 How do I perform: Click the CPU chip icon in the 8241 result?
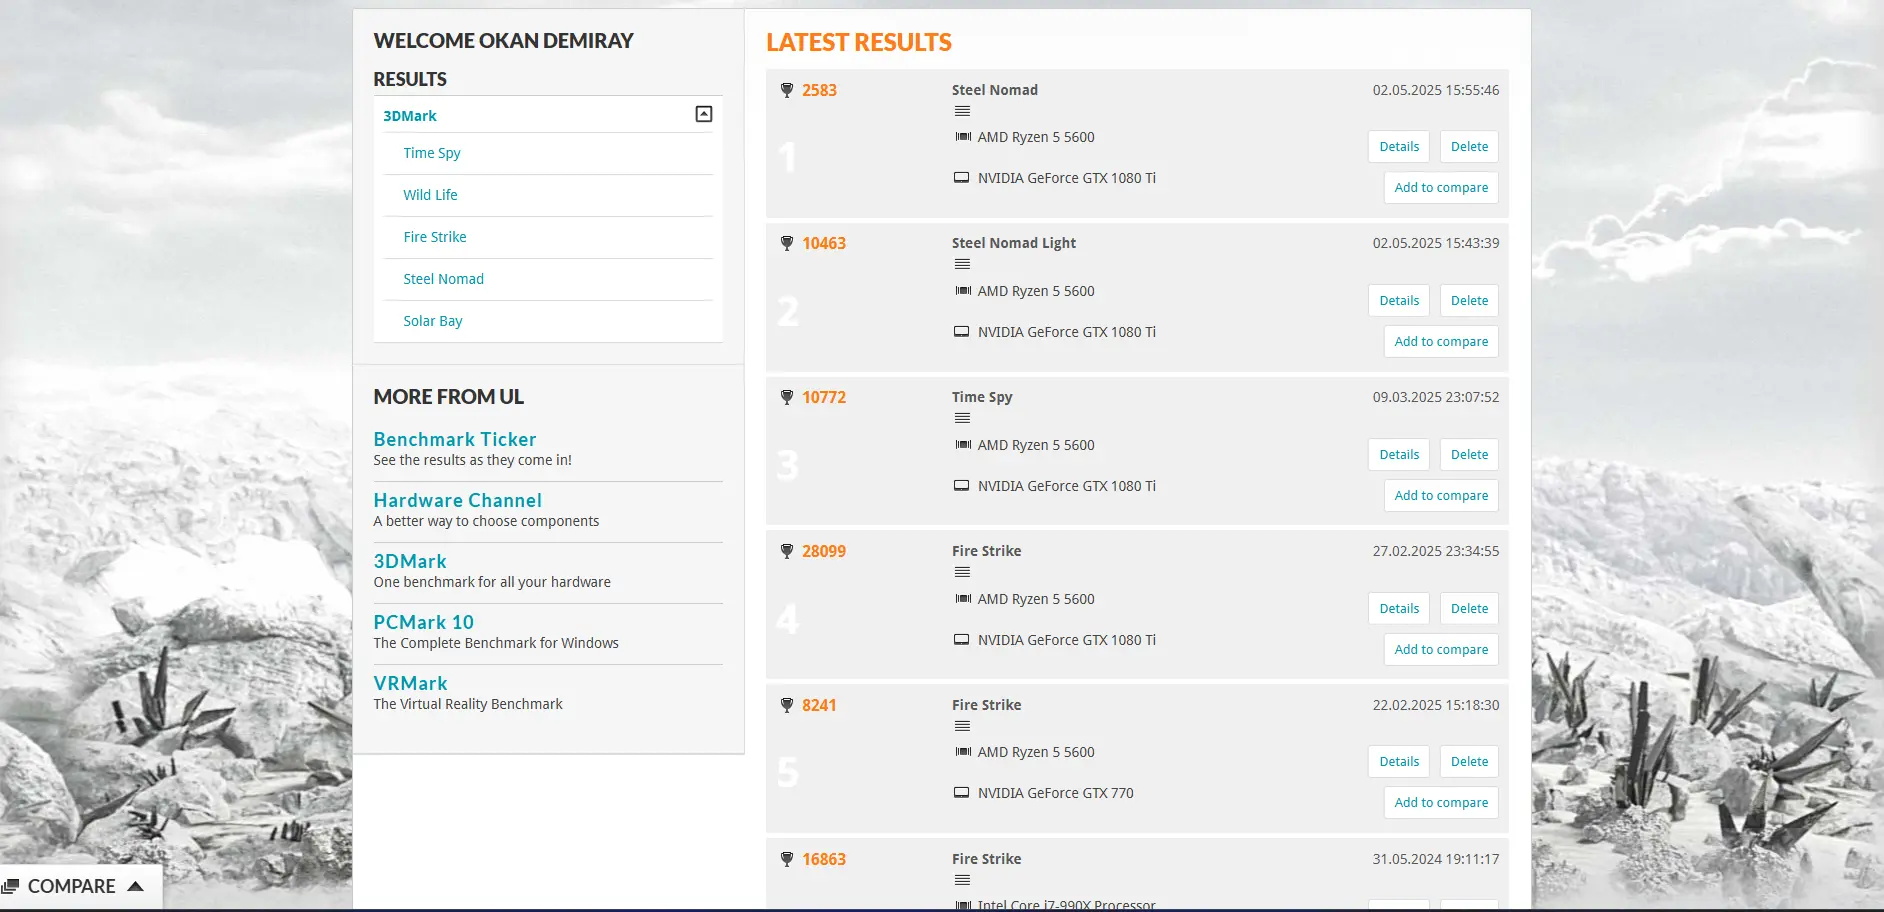[963, 752]
